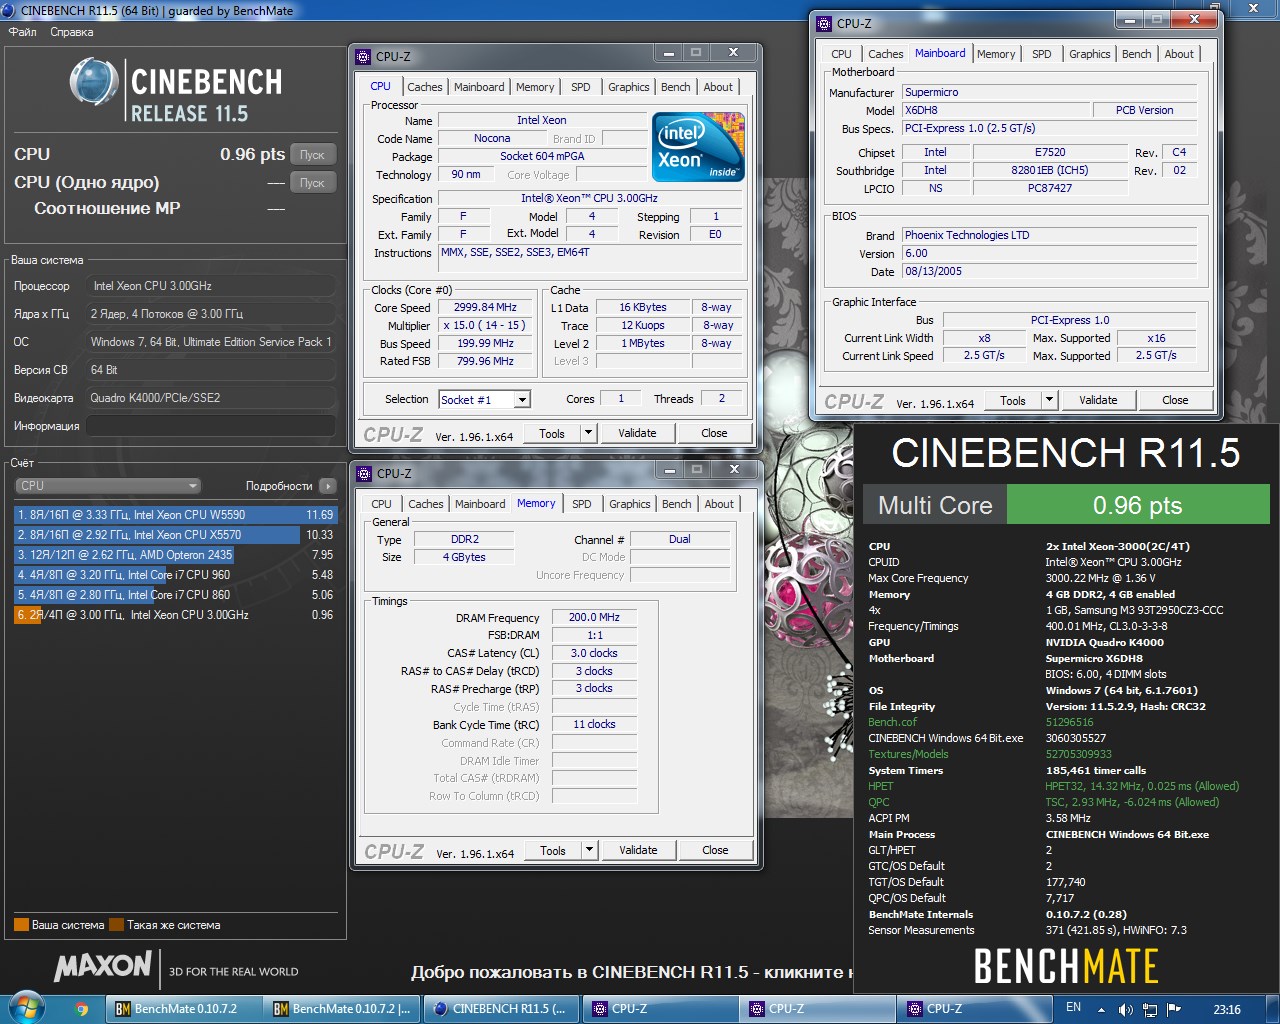Click the Cinebench icon in its title bar
This screenshot has width=1280, height=1024.
click(x=9, y=11)
